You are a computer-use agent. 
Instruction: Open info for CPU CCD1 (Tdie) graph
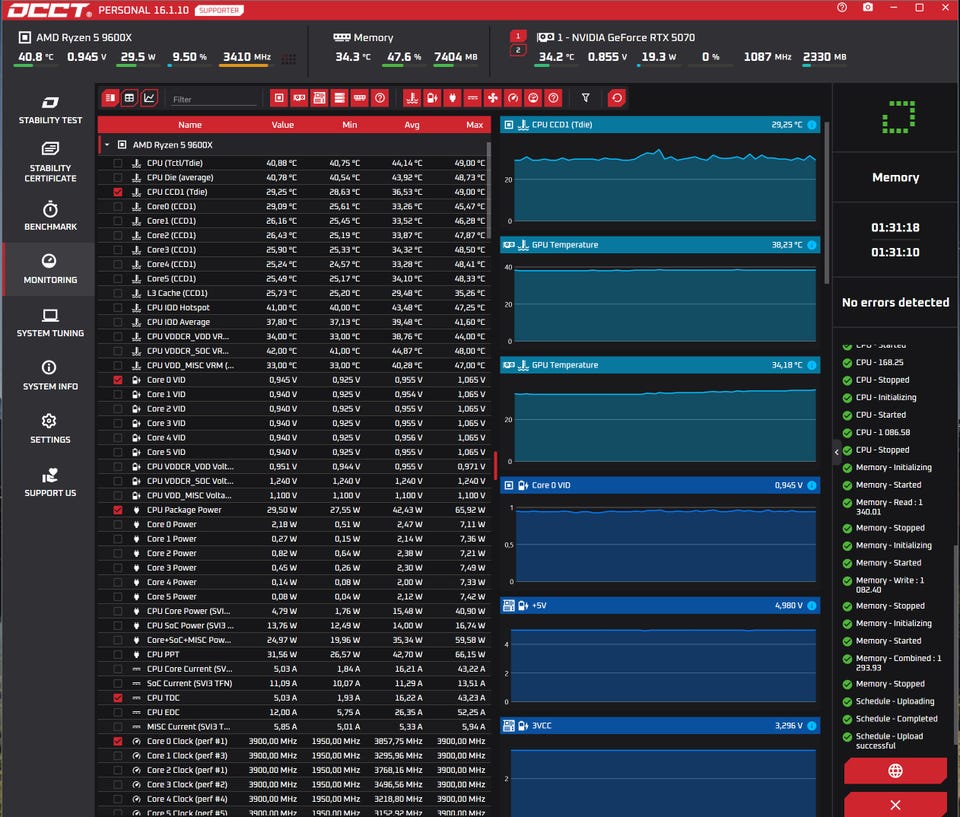click(812, 125)
